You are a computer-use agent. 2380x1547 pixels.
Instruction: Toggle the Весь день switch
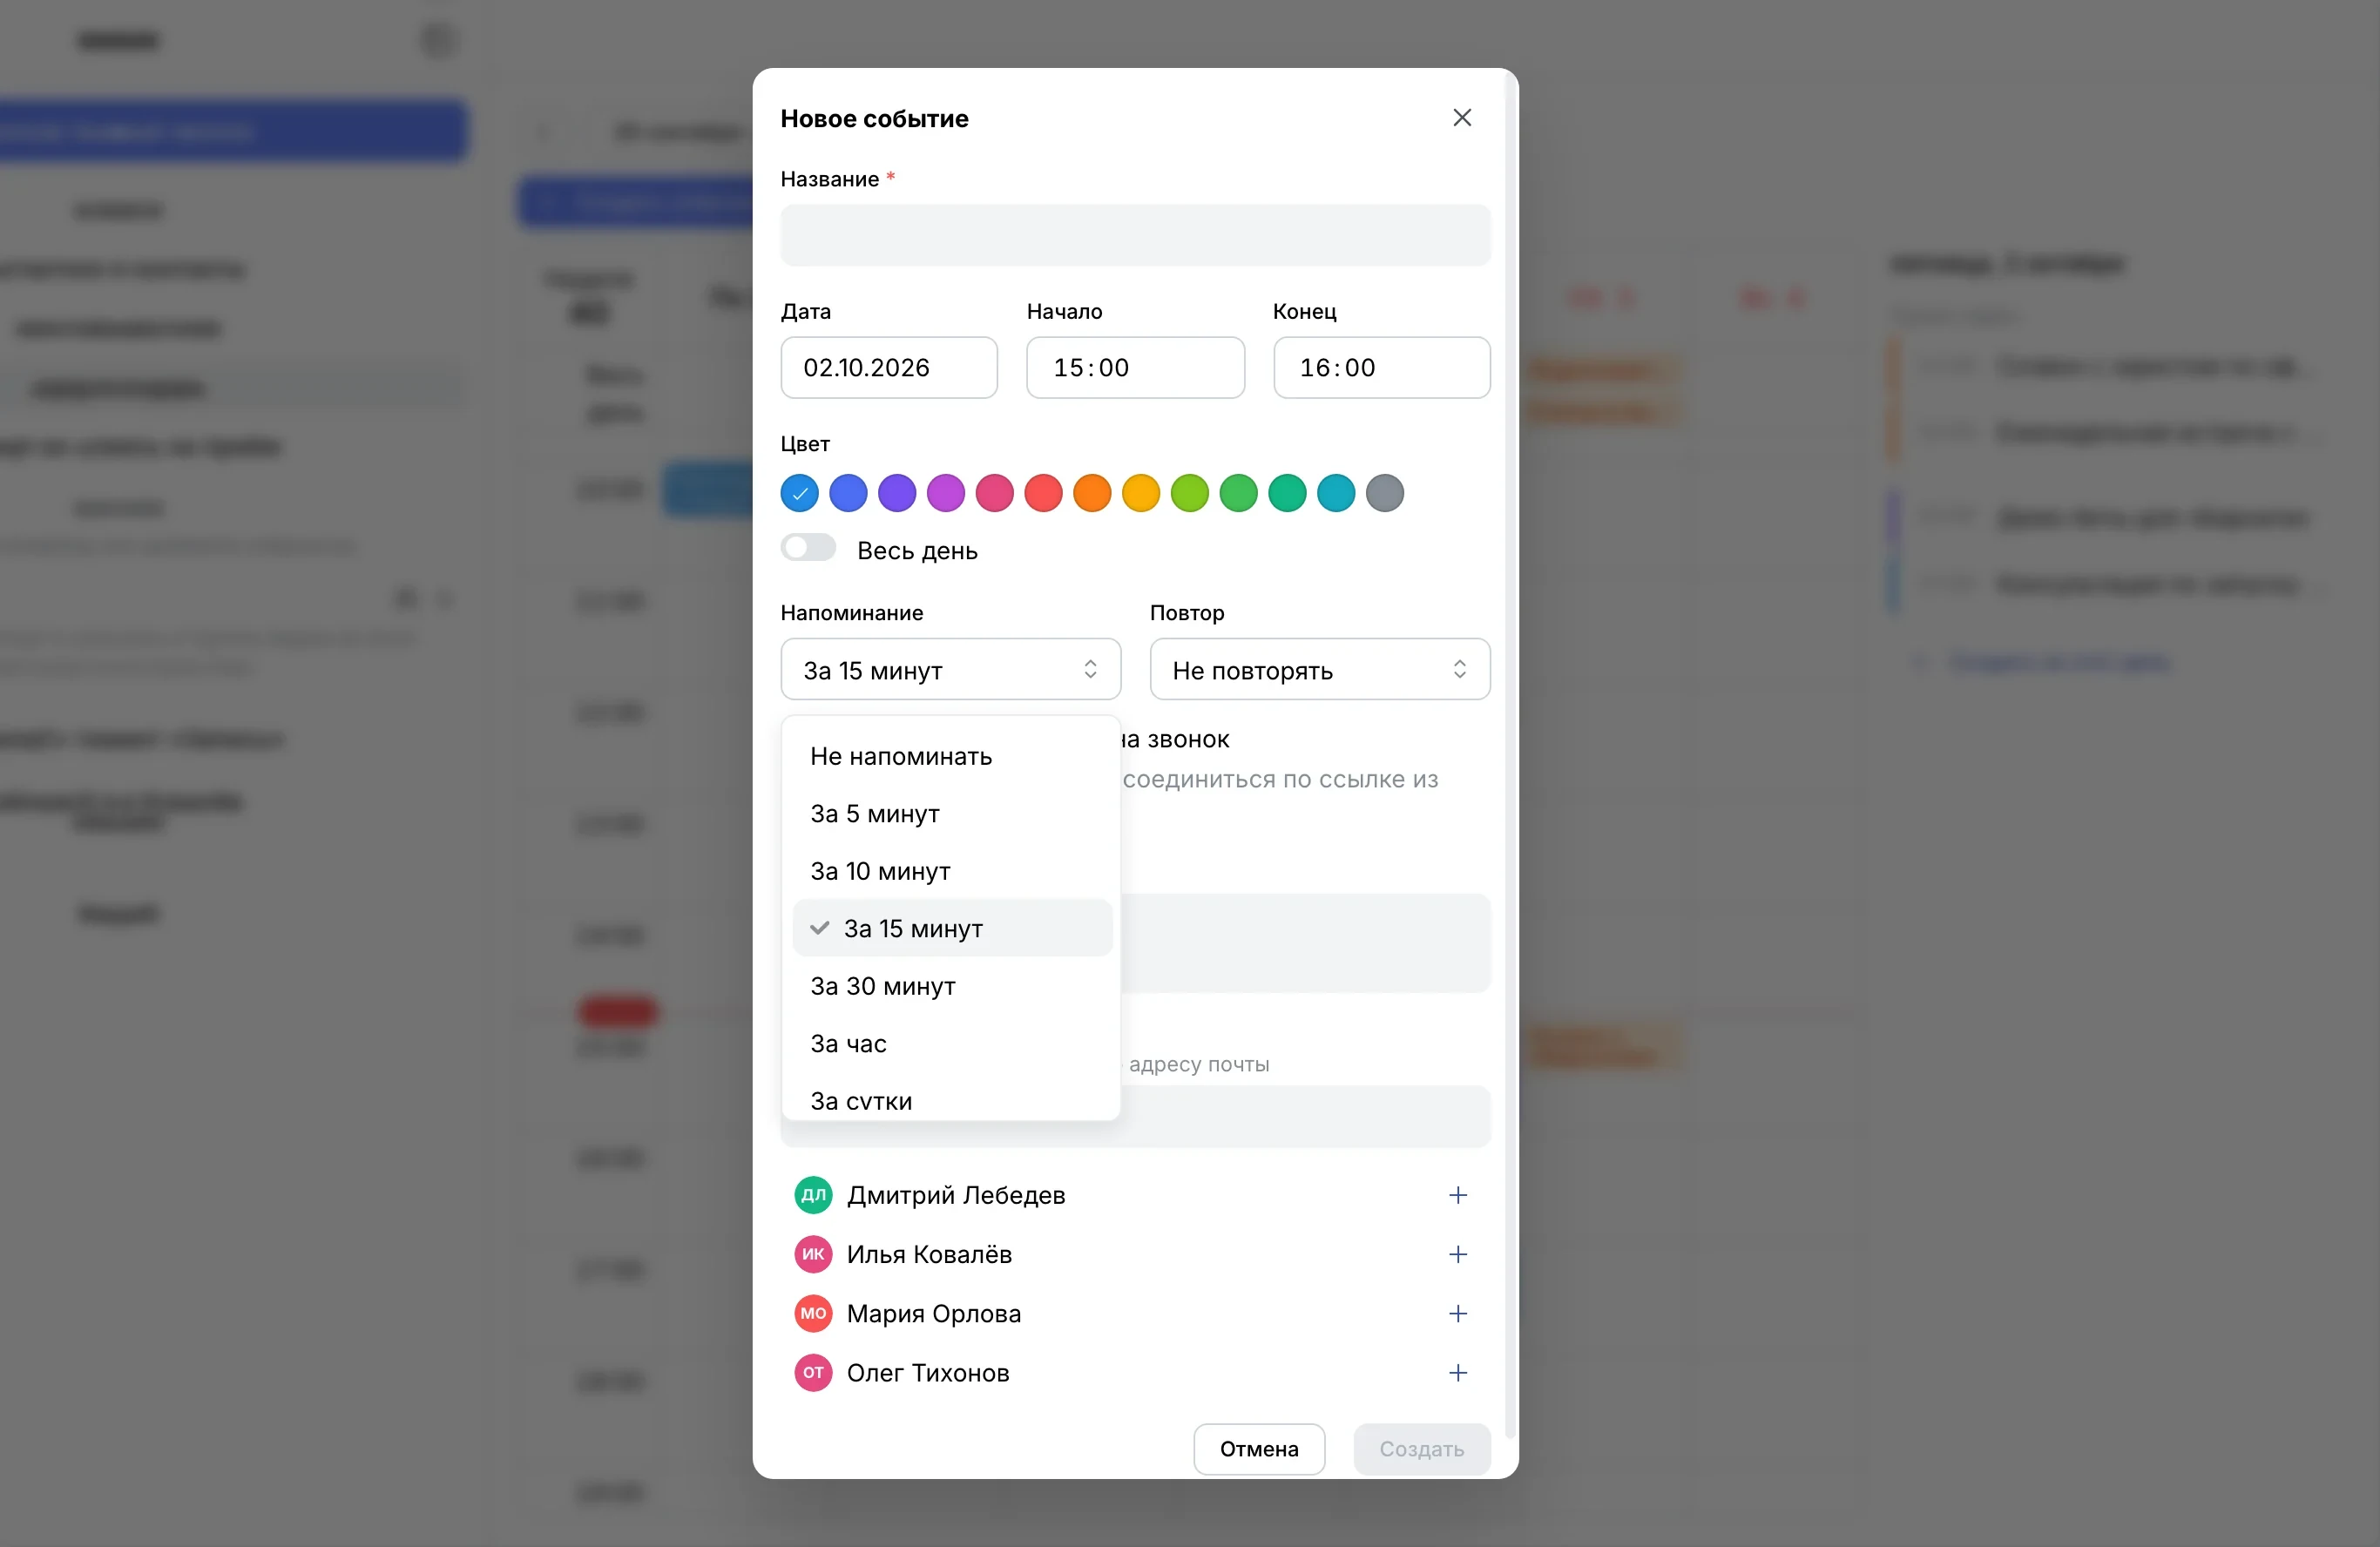point(808,548)
